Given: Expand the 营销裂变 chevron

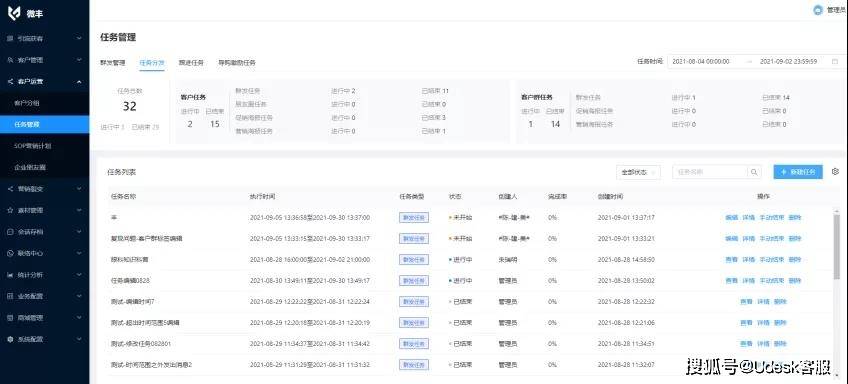Looking at the screenshot, I should 79,189.
